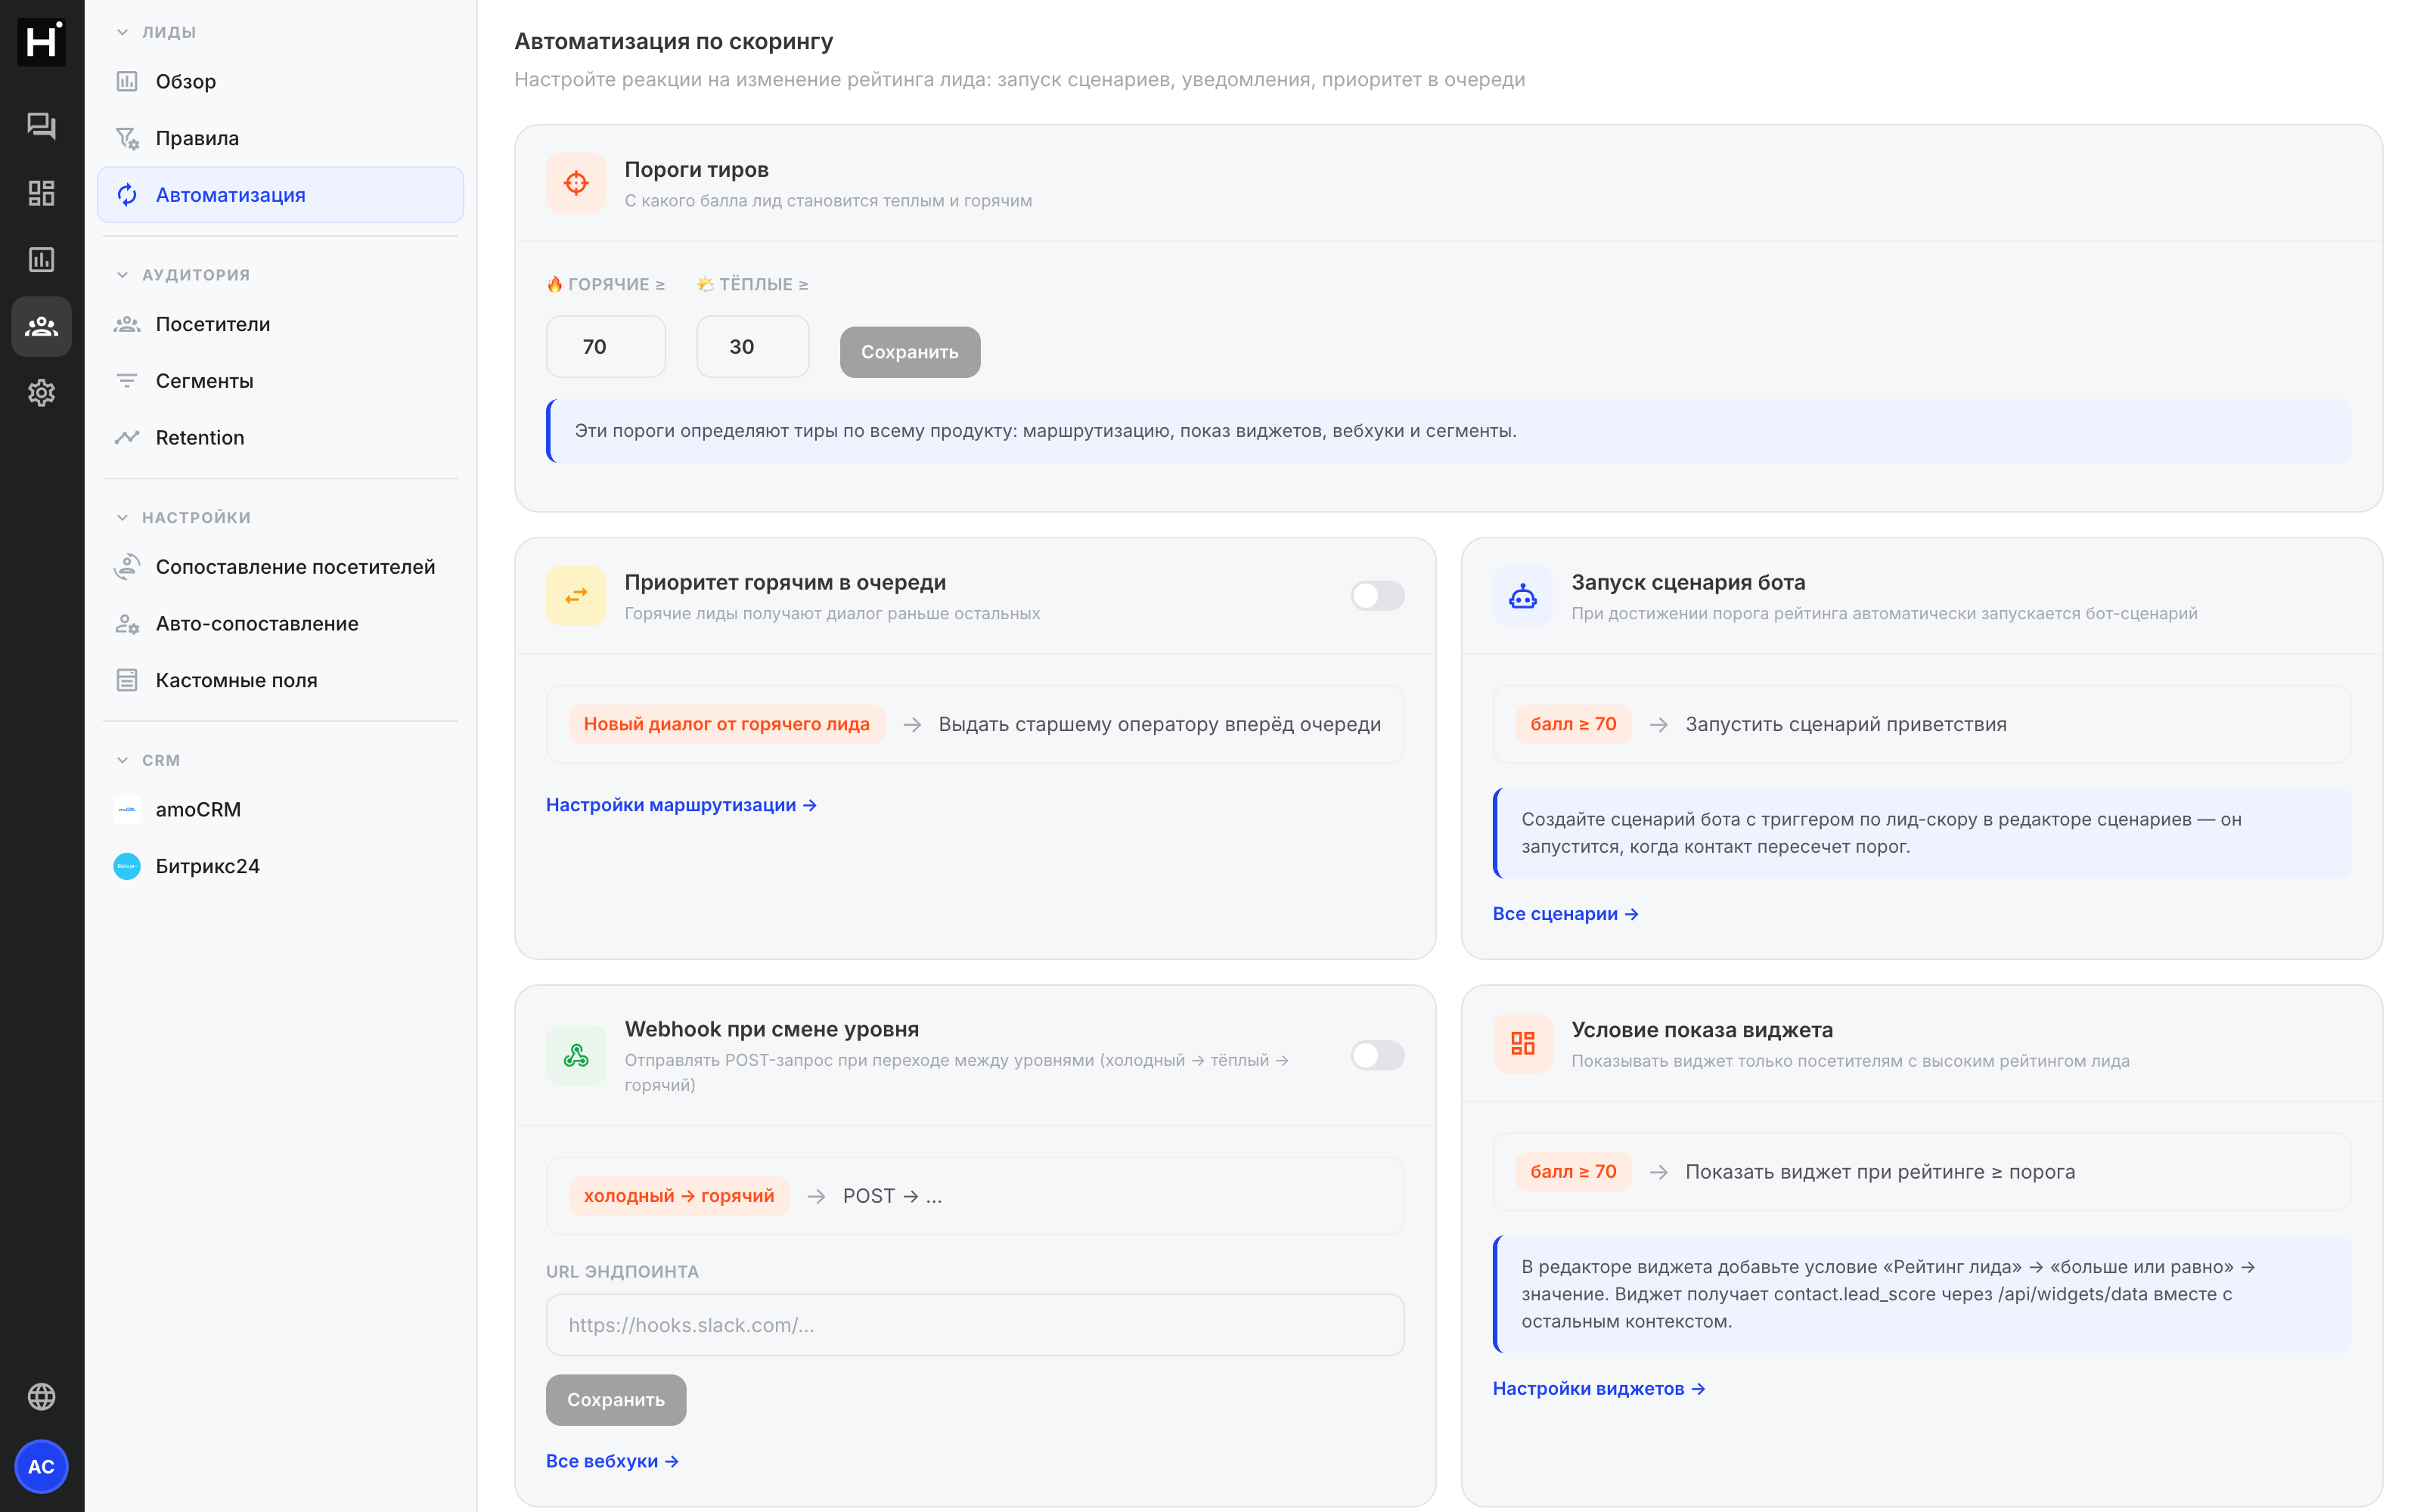The image size is (2420, 1512).
Task: Click the Автоматизация refresh icon
Action: tap(127, 194)
